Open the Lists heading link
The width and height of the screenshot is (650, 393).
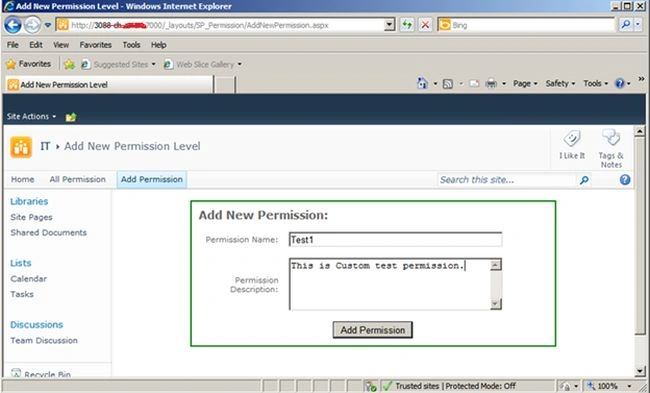coord(21,263)
